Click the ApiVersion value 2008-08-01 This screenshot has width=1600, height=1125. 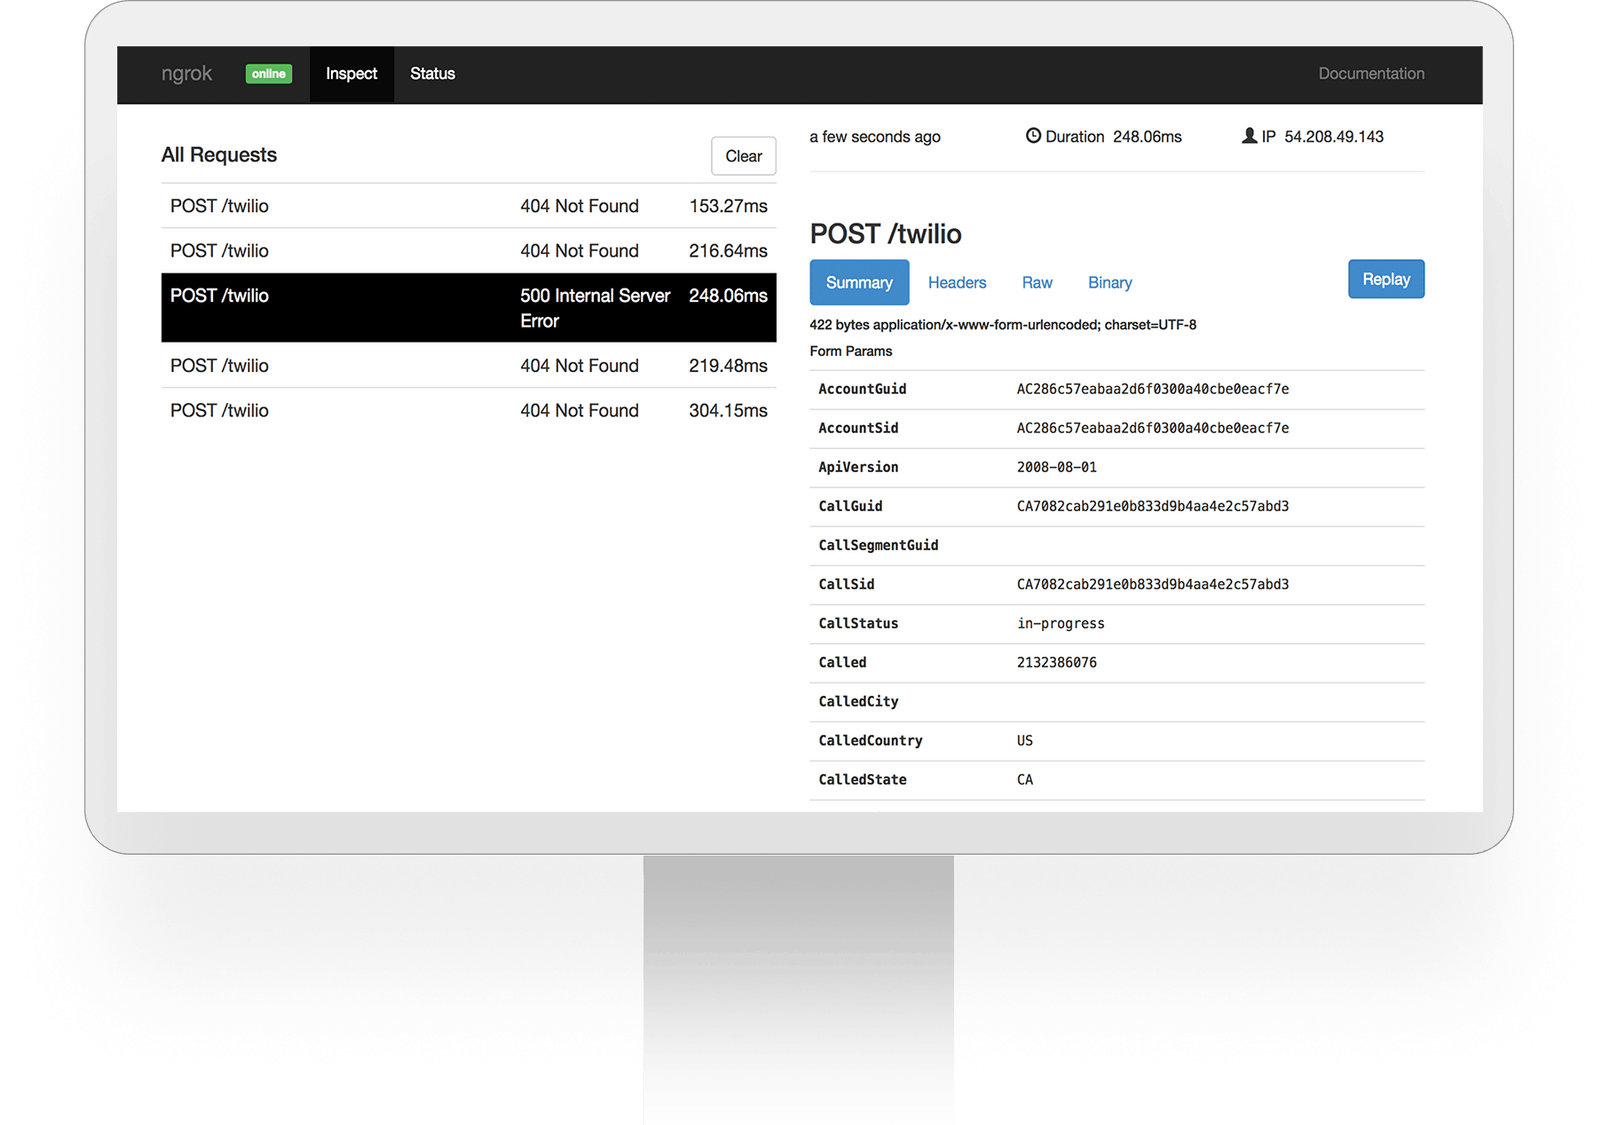point(1057,467)
